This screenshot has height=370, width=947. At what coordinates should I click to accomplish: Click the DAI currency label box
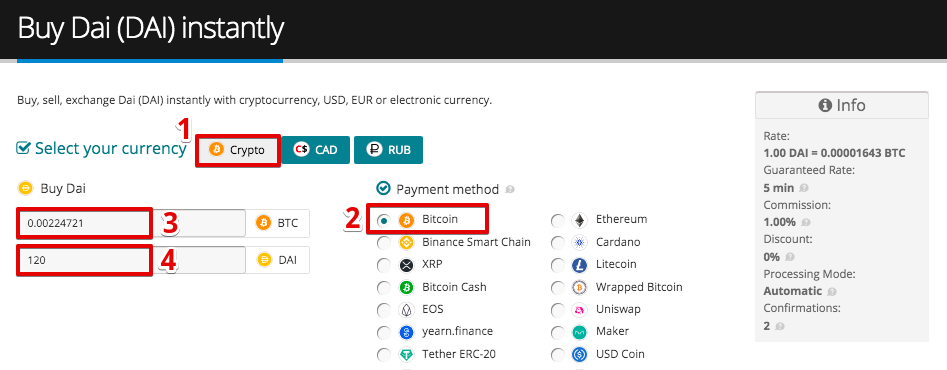point(278,261)
